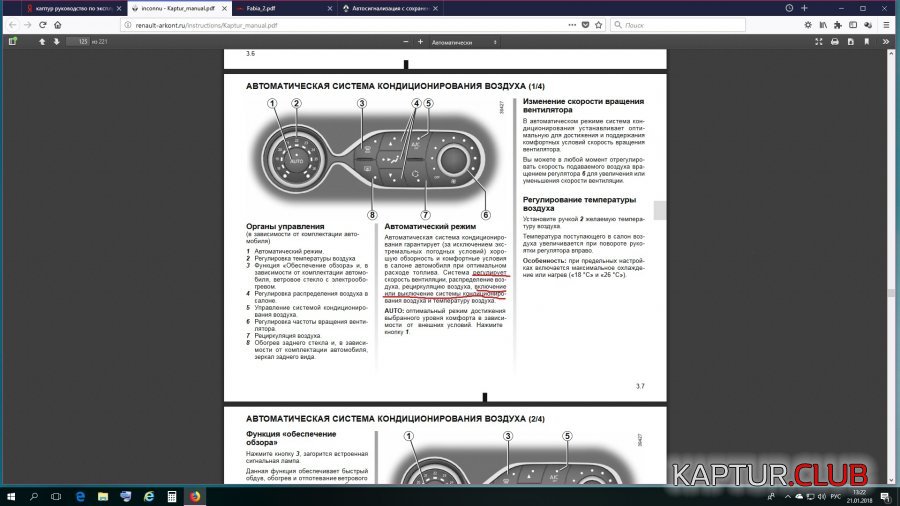The width and height of the screenshot is (900, 506).
Task: Go to previous PDF page arrow
Action: pyautogui.click(x=42, y=41)
